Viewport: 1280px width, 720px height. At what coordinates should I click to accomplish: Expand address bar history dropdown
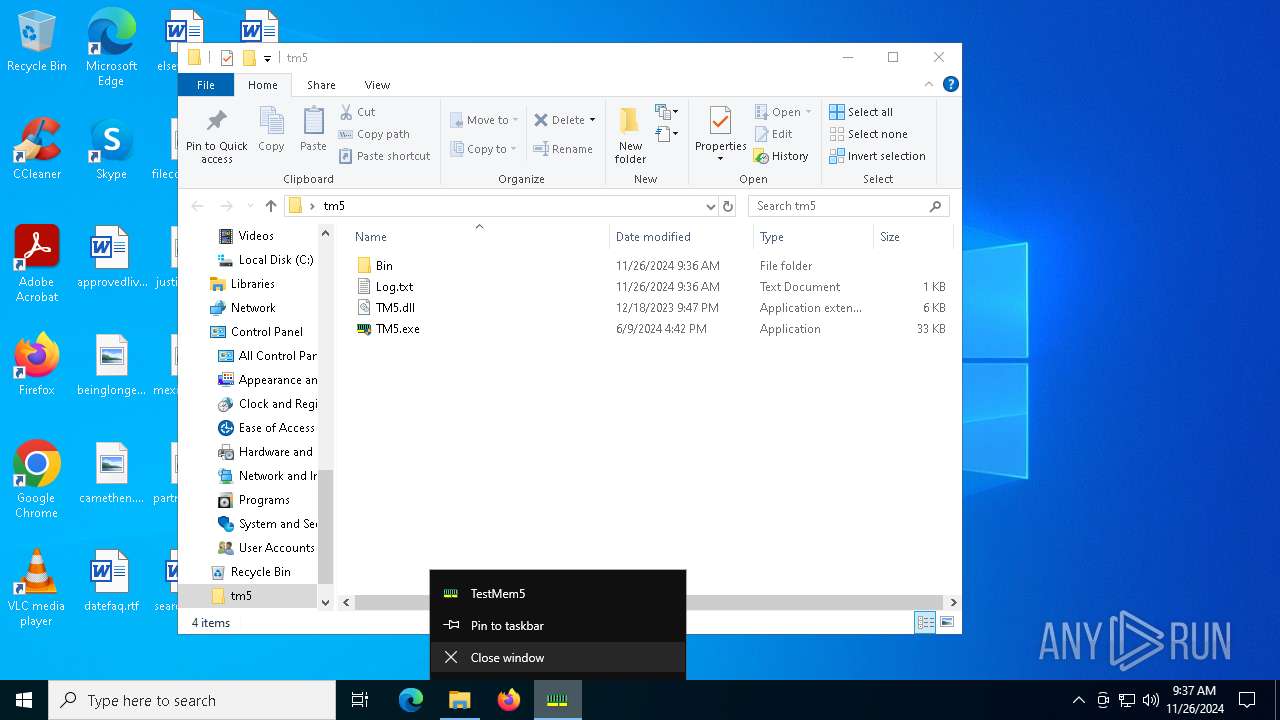point(710,206)
